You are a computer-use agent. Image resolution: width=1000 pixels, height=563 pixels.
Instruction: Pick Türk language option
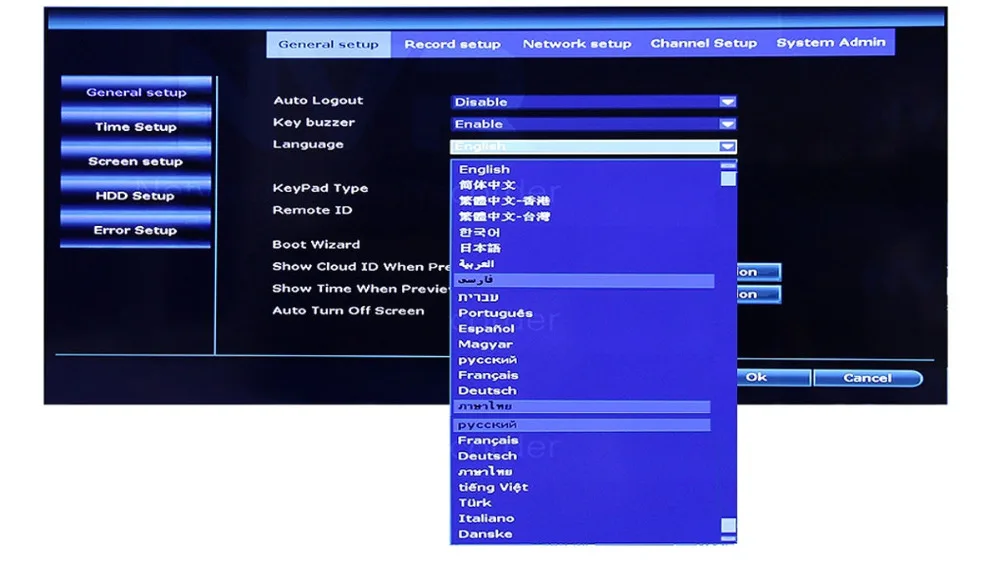(x=474, y=503)
